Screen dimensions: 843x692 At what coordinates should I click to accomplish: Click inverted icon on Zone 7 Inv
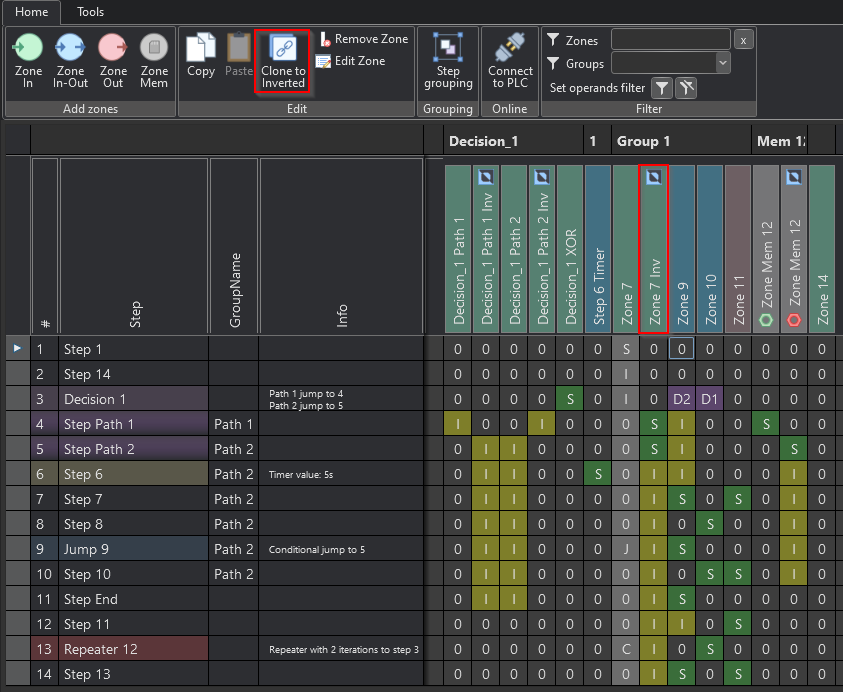tap(654, 177)
